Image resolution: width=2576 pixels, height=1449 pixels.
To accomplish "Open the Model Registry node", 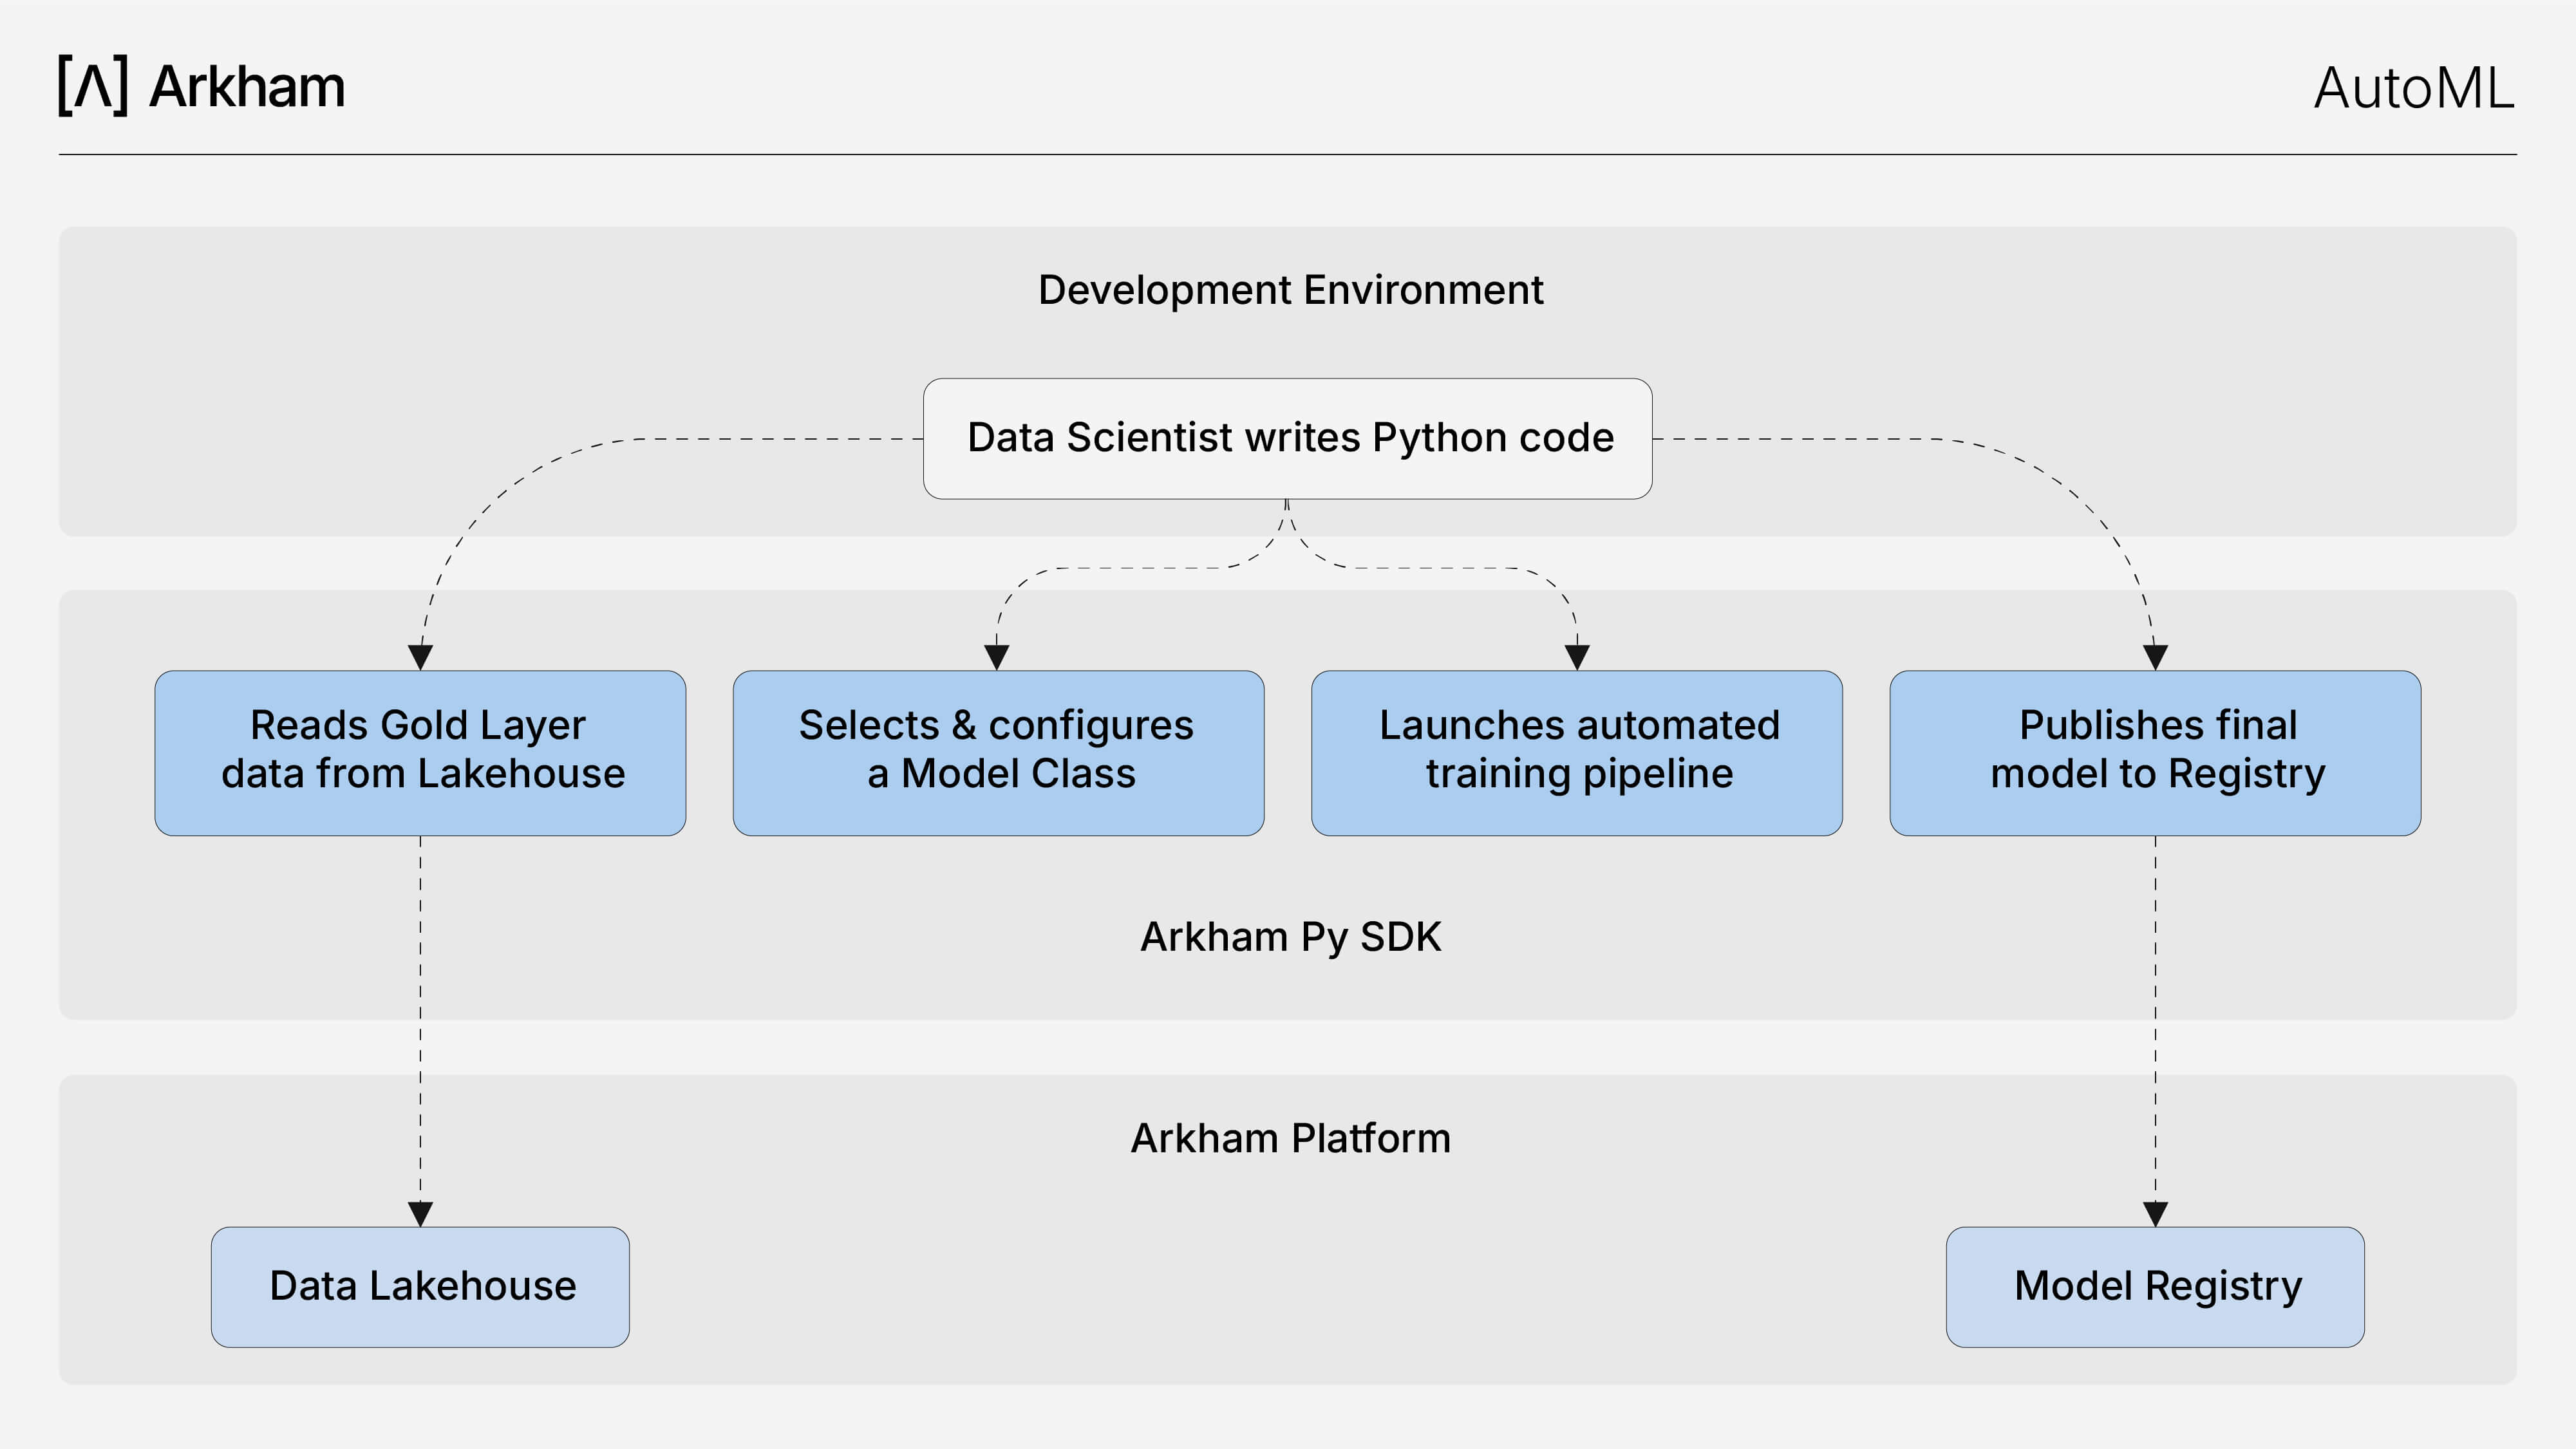I will coord(2155,1287).
